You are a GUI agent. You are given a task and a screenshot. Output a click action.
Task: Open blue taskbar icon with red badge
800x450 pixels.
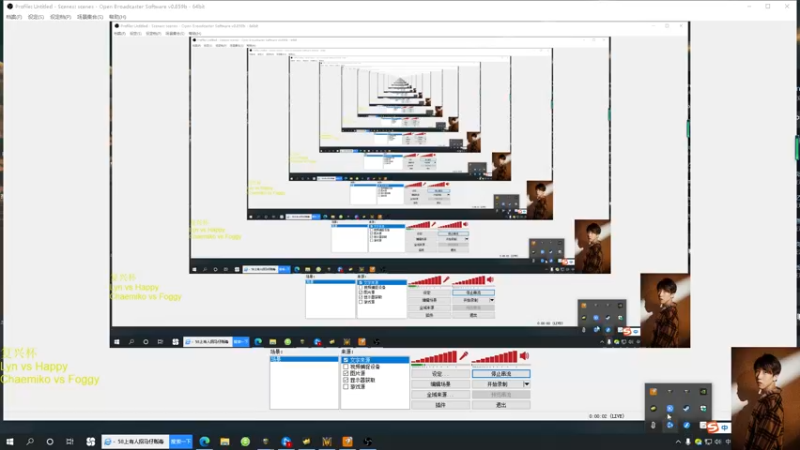coord(286,441)
